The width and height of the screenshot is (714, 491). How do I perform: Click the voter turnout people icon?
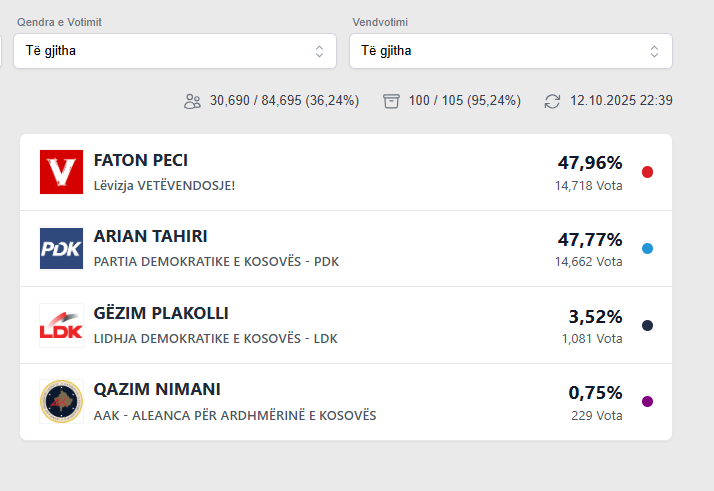[193, 101]
